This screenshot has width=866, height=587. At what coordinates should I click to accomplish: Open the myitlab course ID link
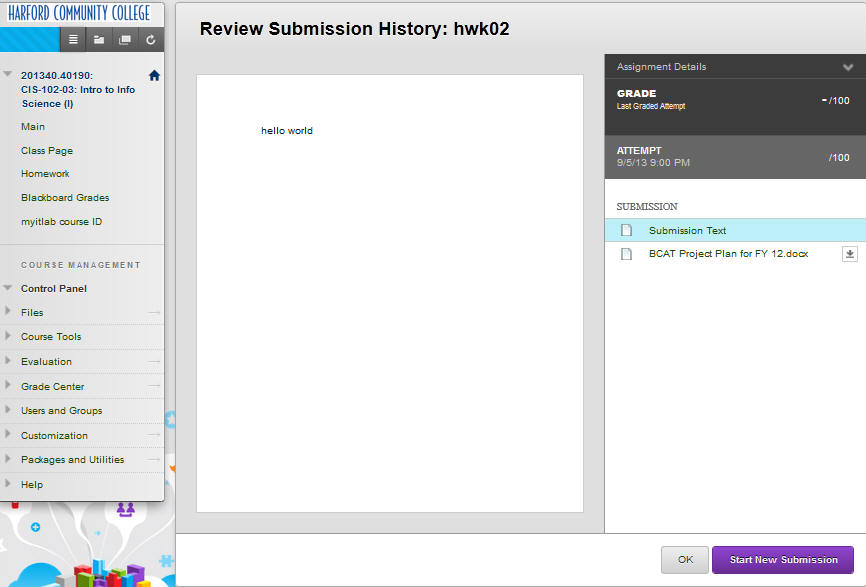point(61,222)
